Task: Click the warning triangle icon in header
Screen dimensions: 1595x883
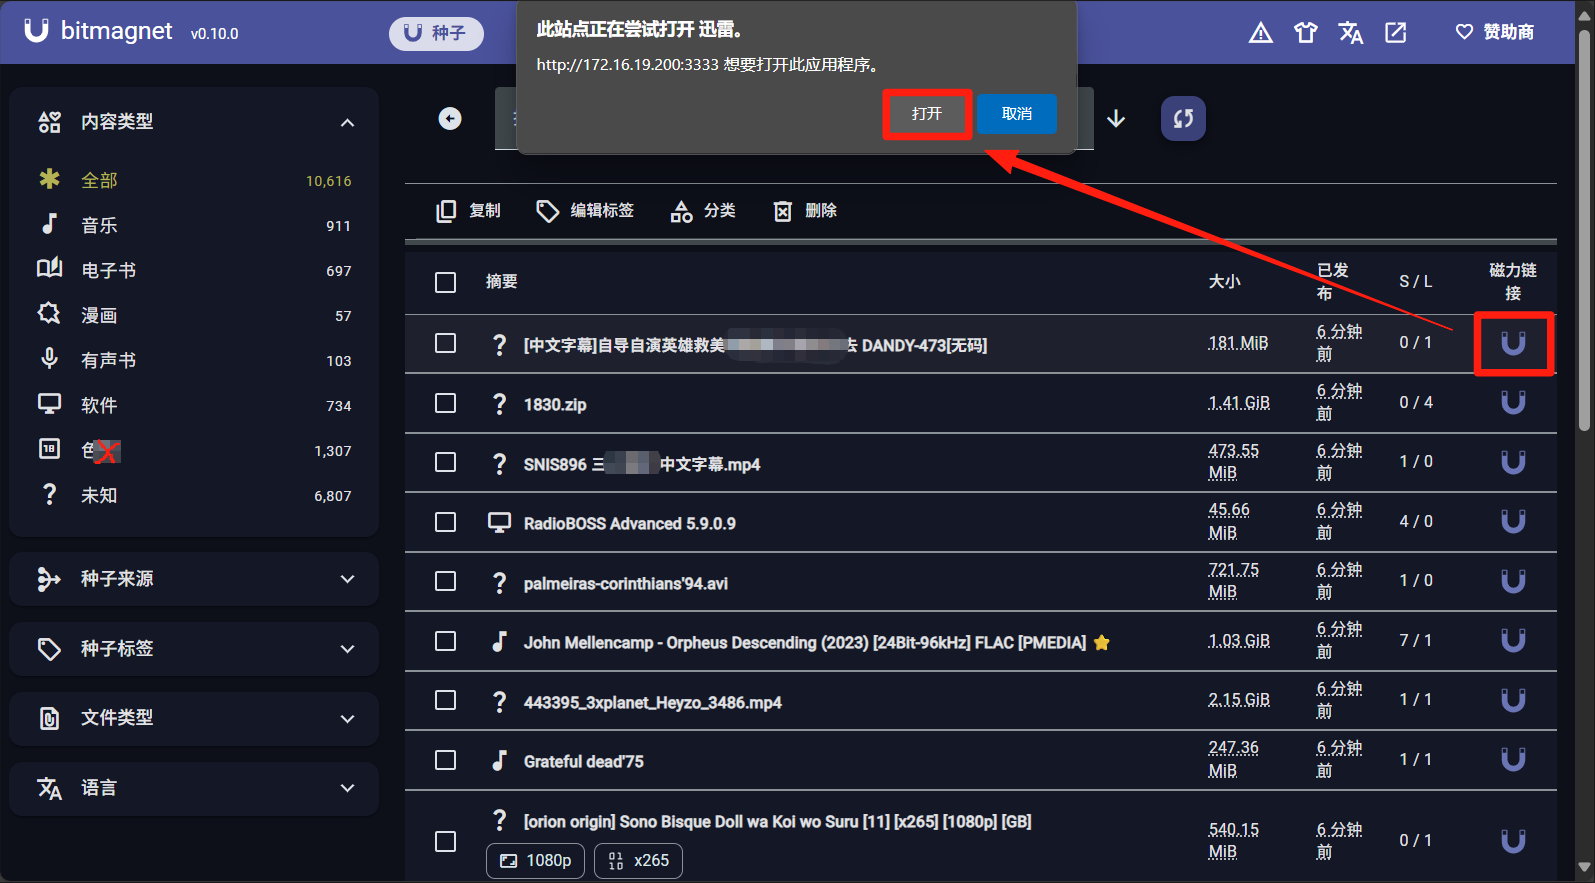Action: pyautogui.click(x=1261, y=33)
